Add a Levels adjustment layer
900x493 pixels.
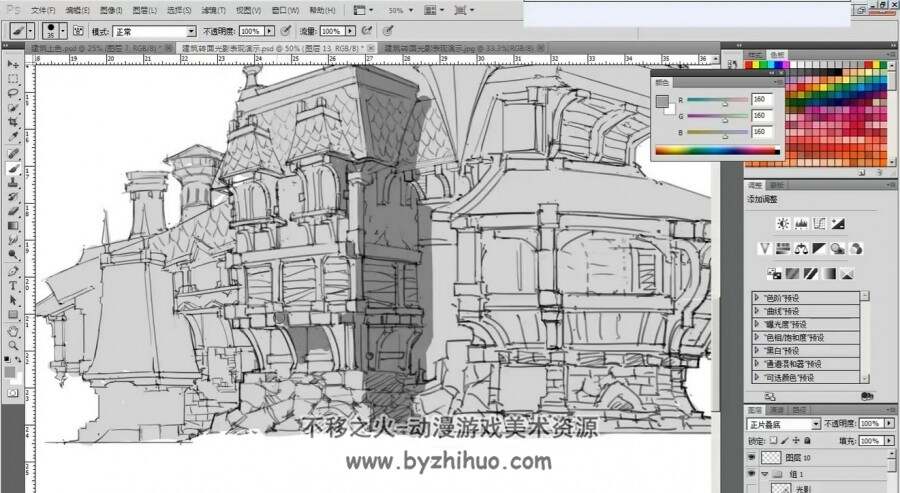(801, 224)
